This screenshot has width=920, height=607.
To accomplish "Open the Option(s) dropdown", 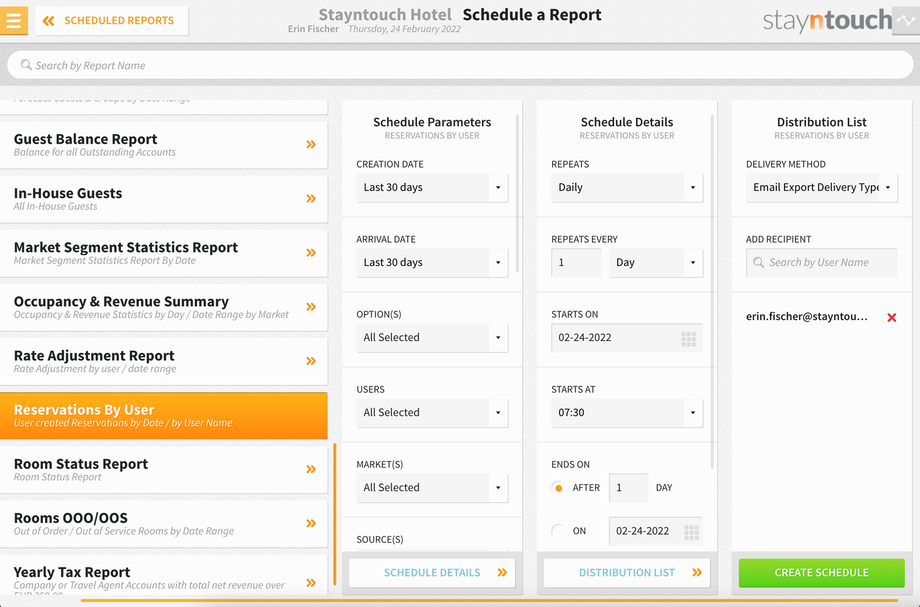I will [432, 338].
